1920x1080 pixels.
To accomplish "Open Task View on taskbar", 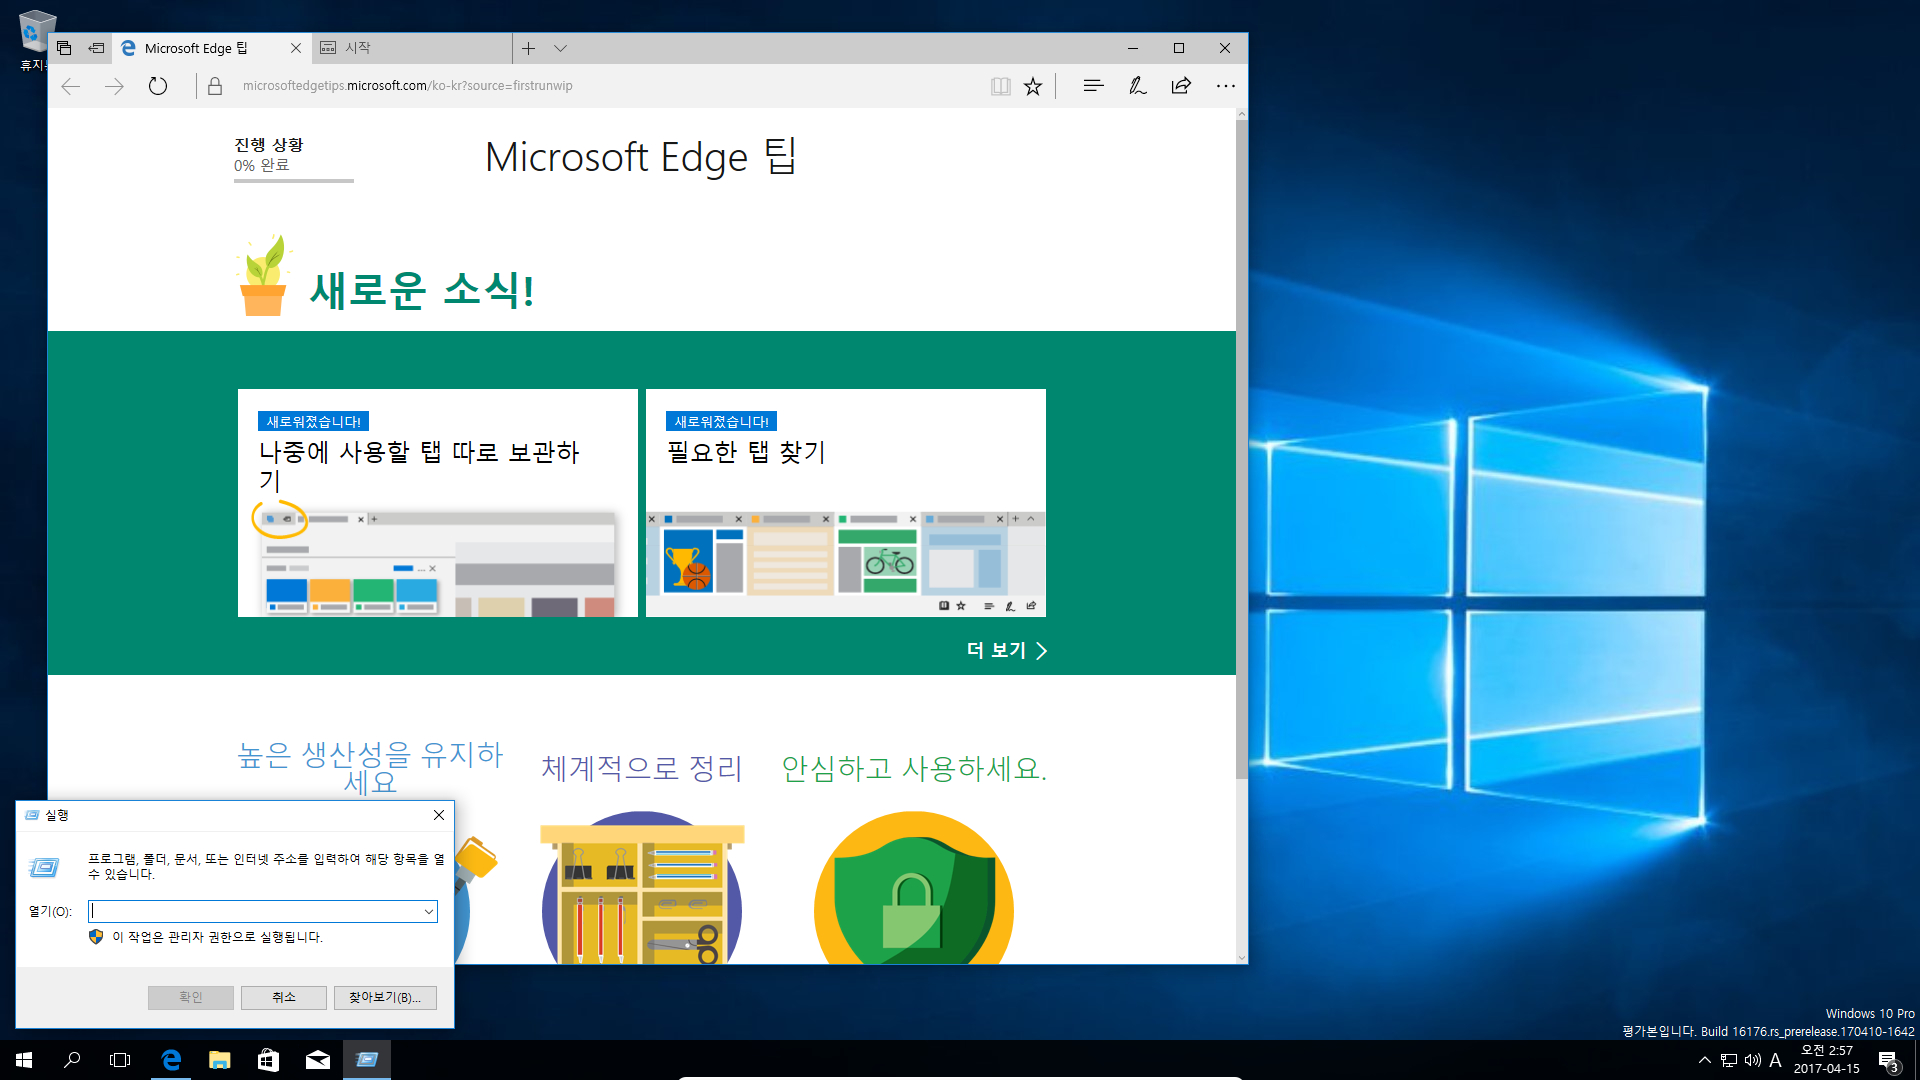I will click(x=120, y=1060).
